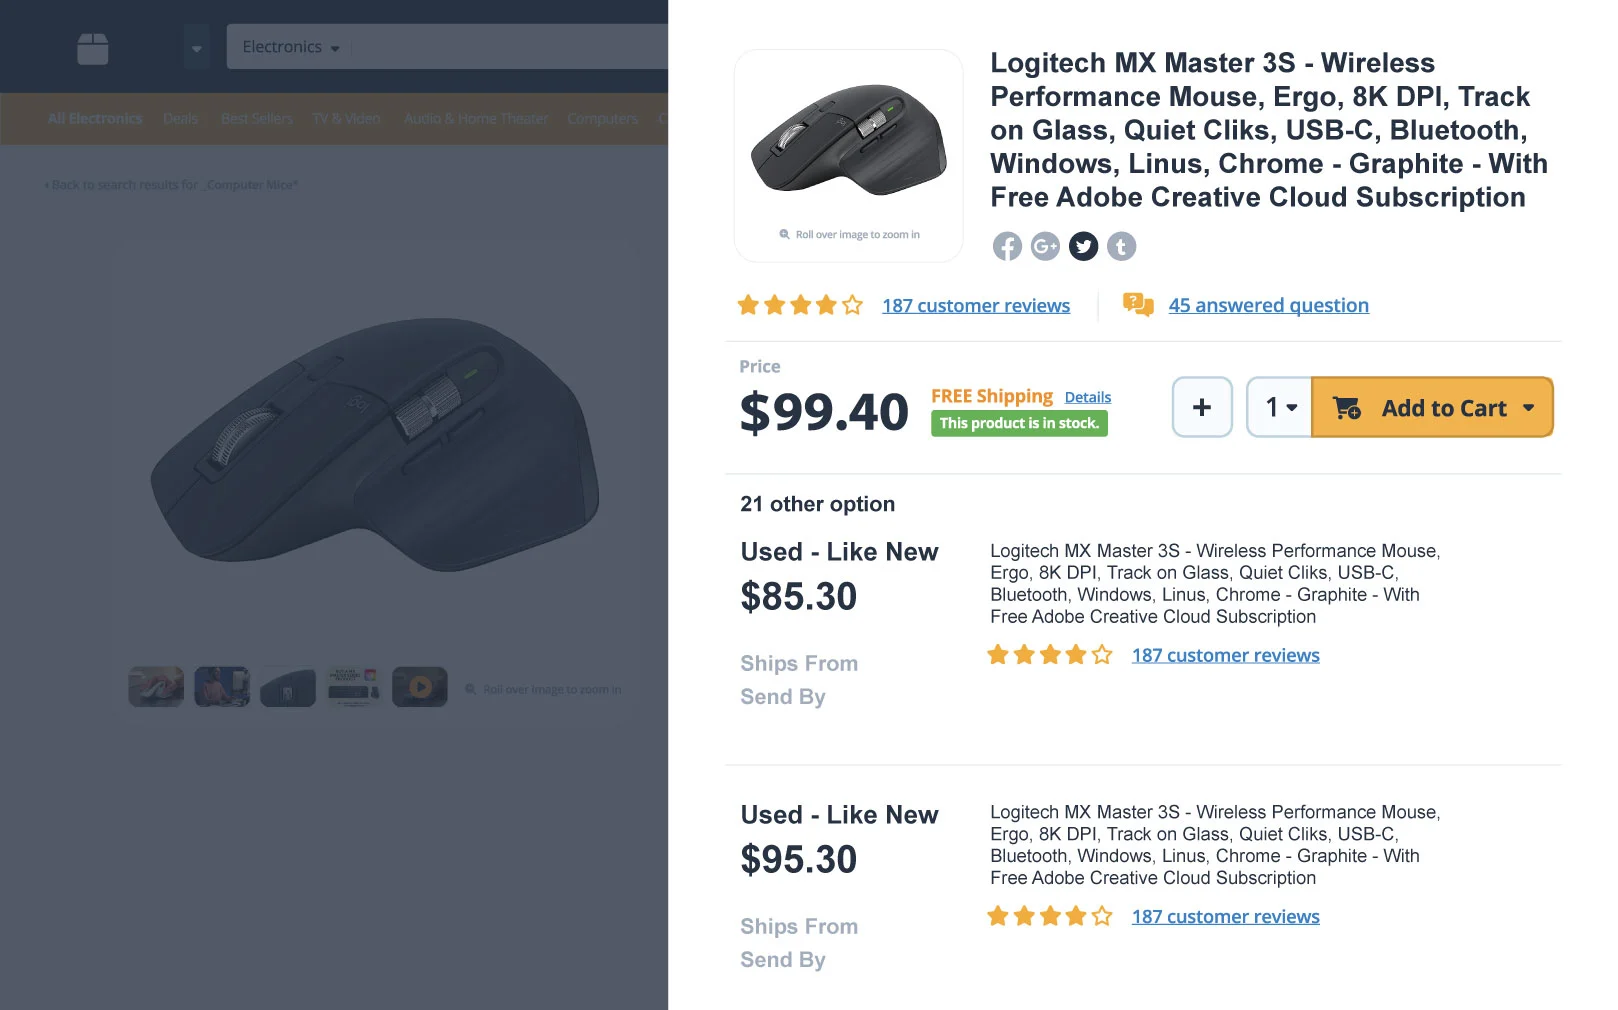Share the product on Google+
Viewport: 1618px width, 1010px height.
point(1045,246)
